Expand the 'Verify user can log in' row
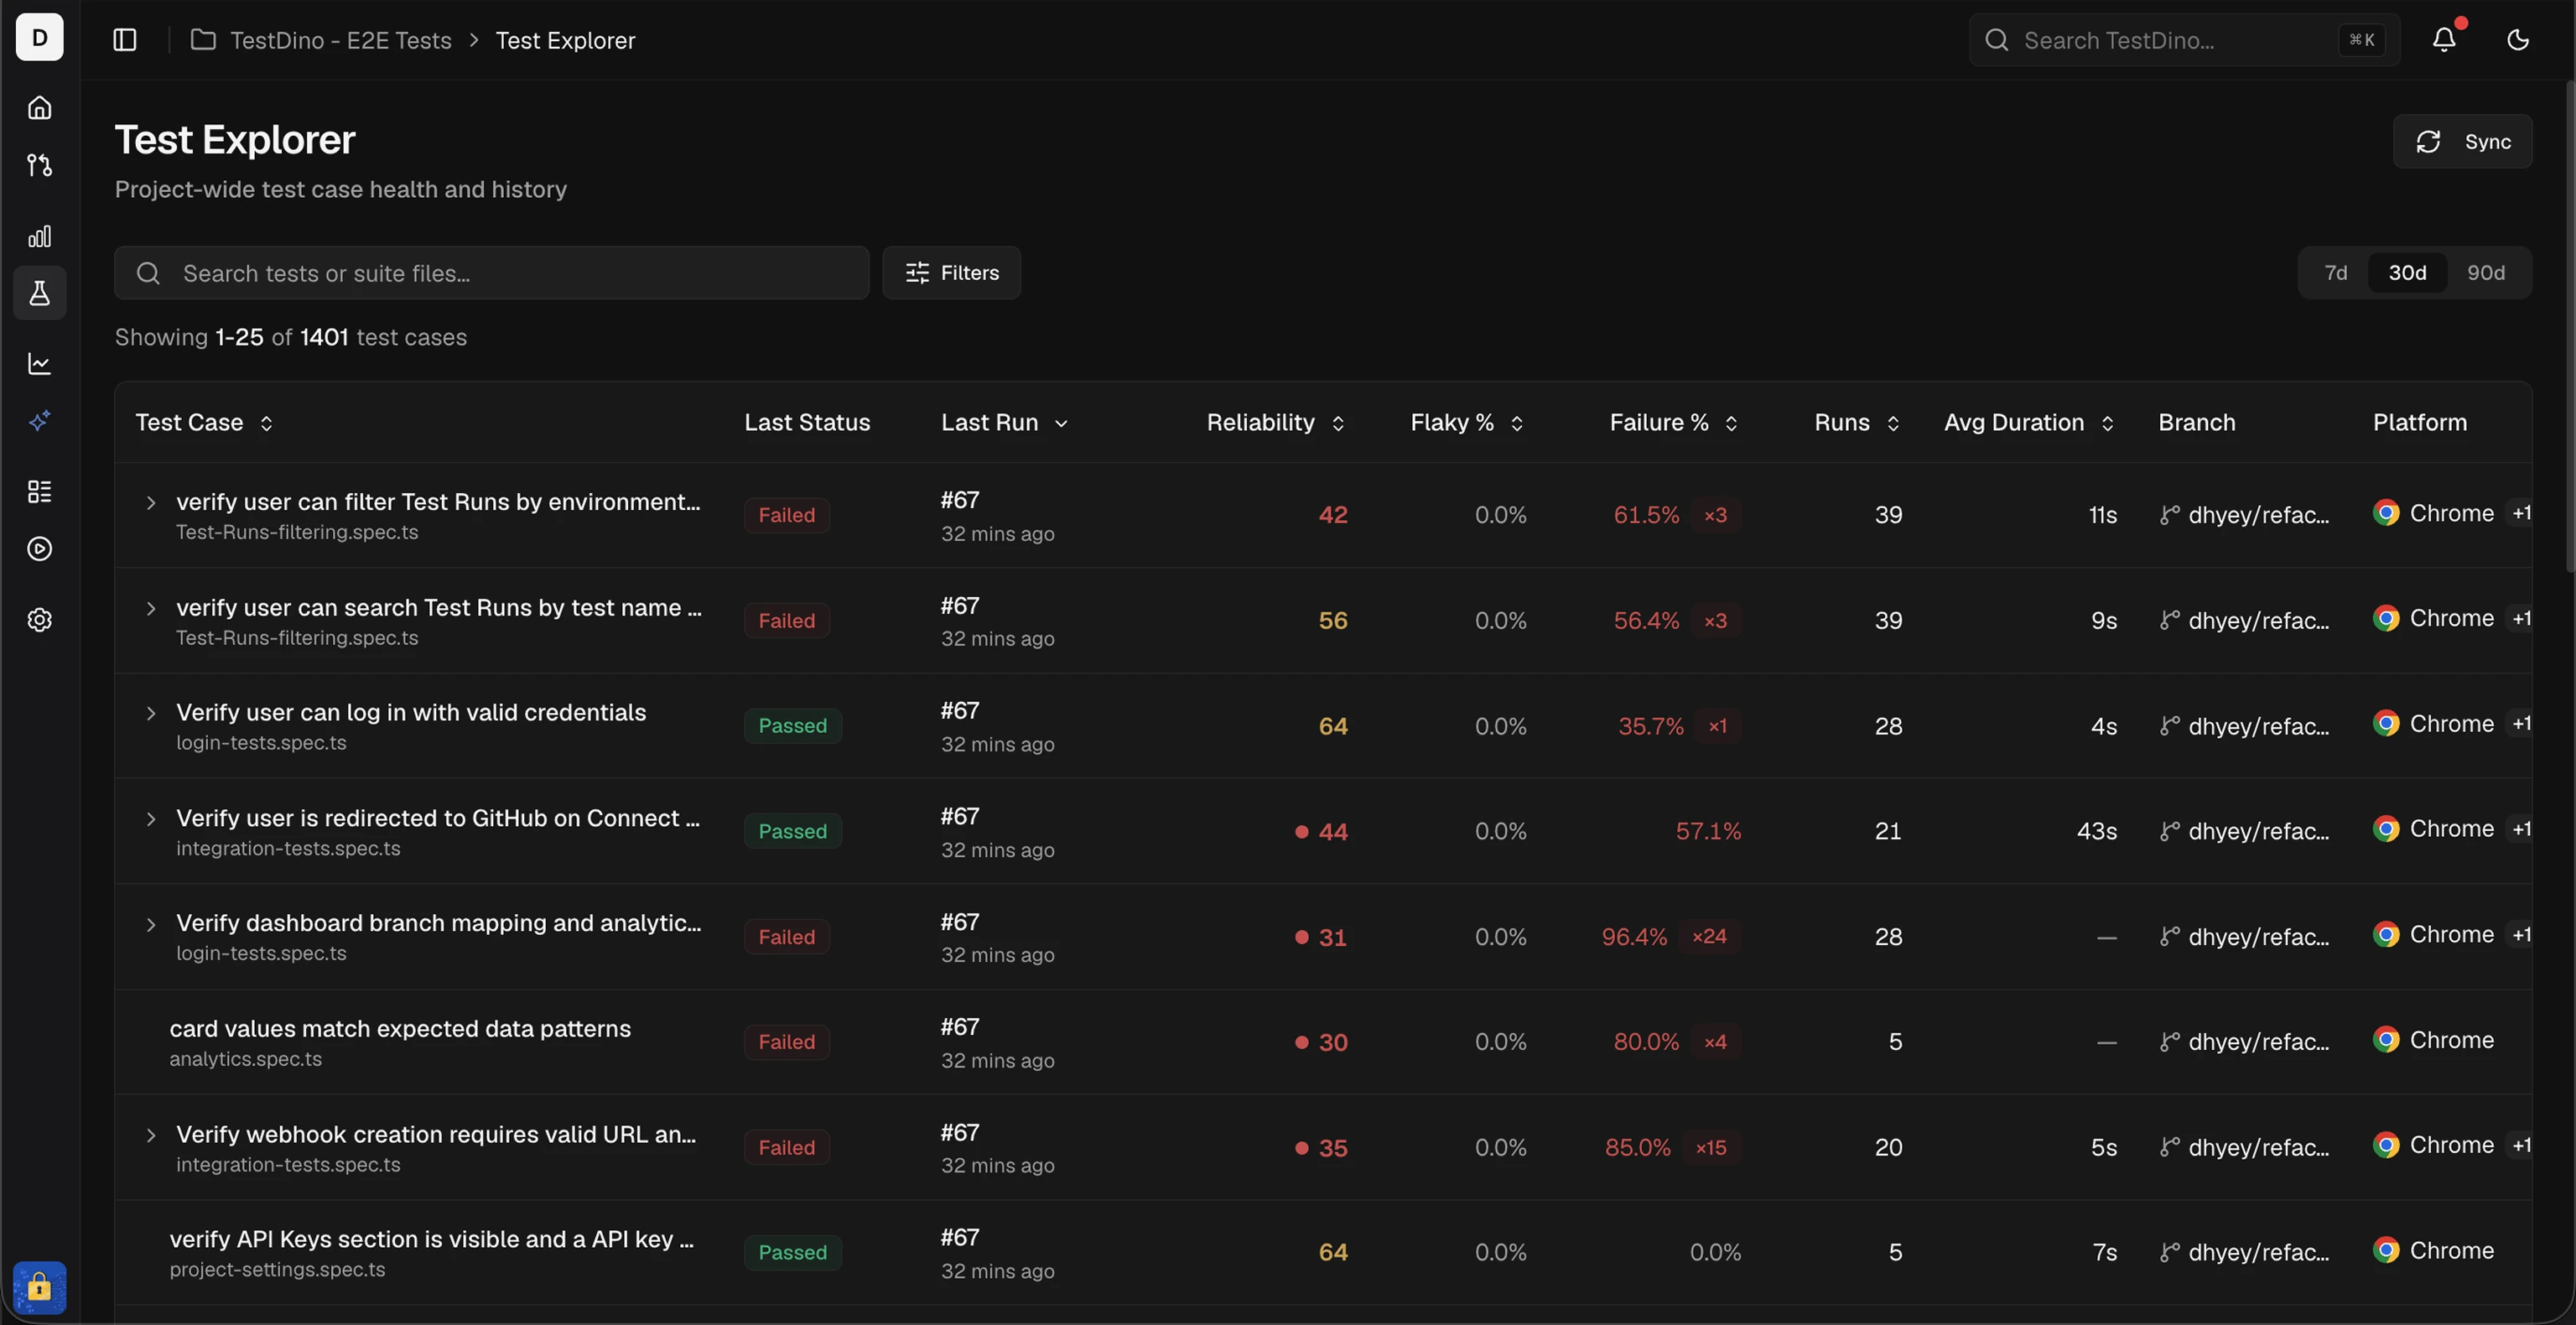 (x=151, y=714)
